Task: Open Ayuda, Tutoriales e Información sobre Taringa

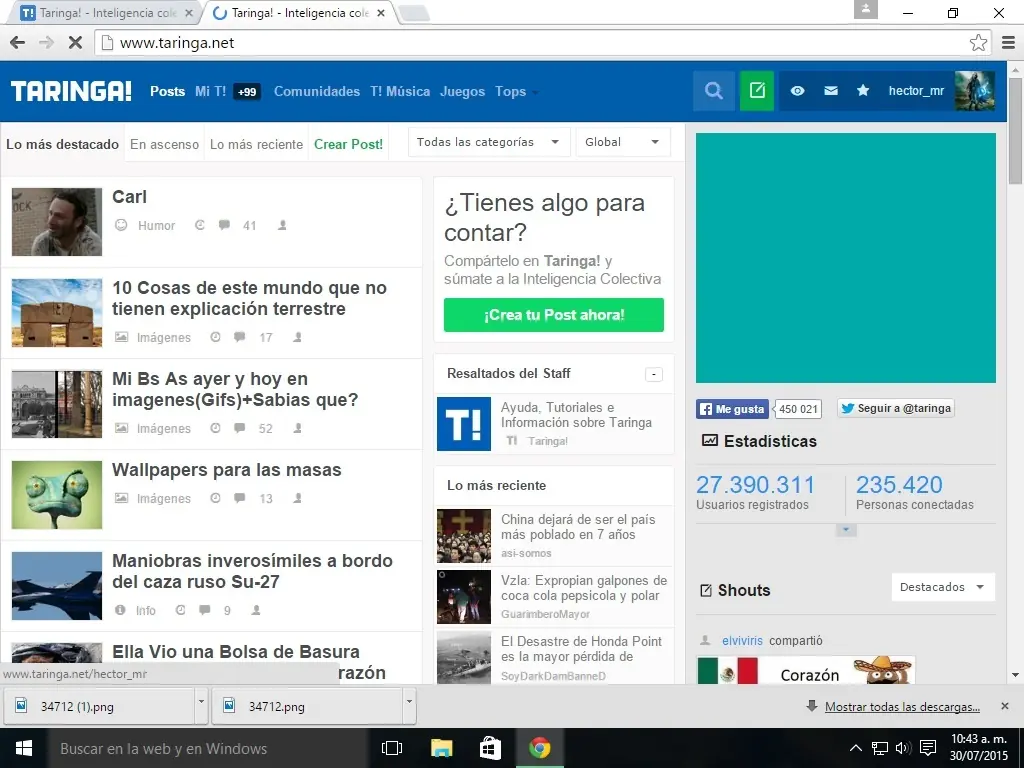Action: pyautogui.click(x=576, y=415)
